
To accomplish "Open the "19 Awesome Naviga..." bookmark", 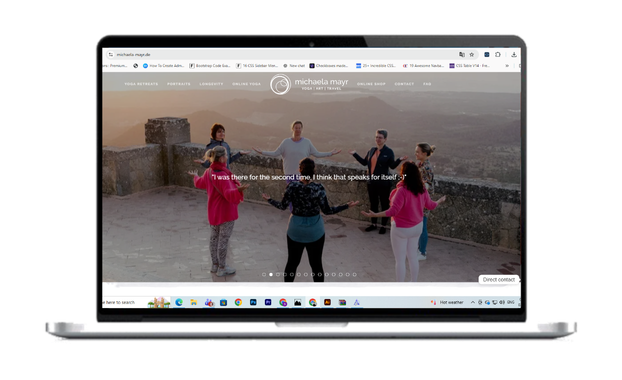I will coord(423,65).
